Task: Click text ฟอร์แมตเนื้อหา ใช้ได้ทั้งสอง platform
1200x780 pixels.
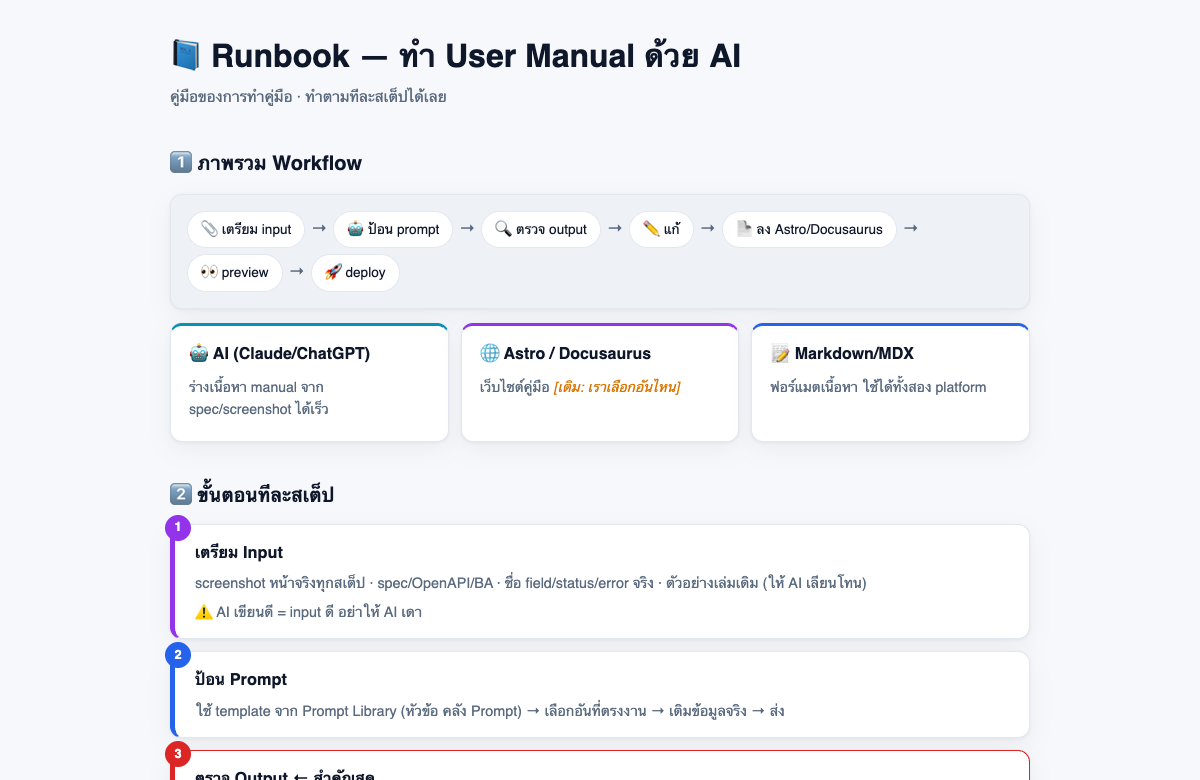Action: click(x=878, y=387)
